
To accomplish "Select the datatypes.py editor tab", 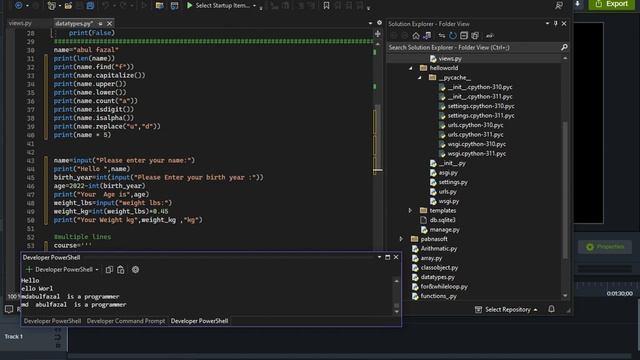I will click(x=74, y=24).
